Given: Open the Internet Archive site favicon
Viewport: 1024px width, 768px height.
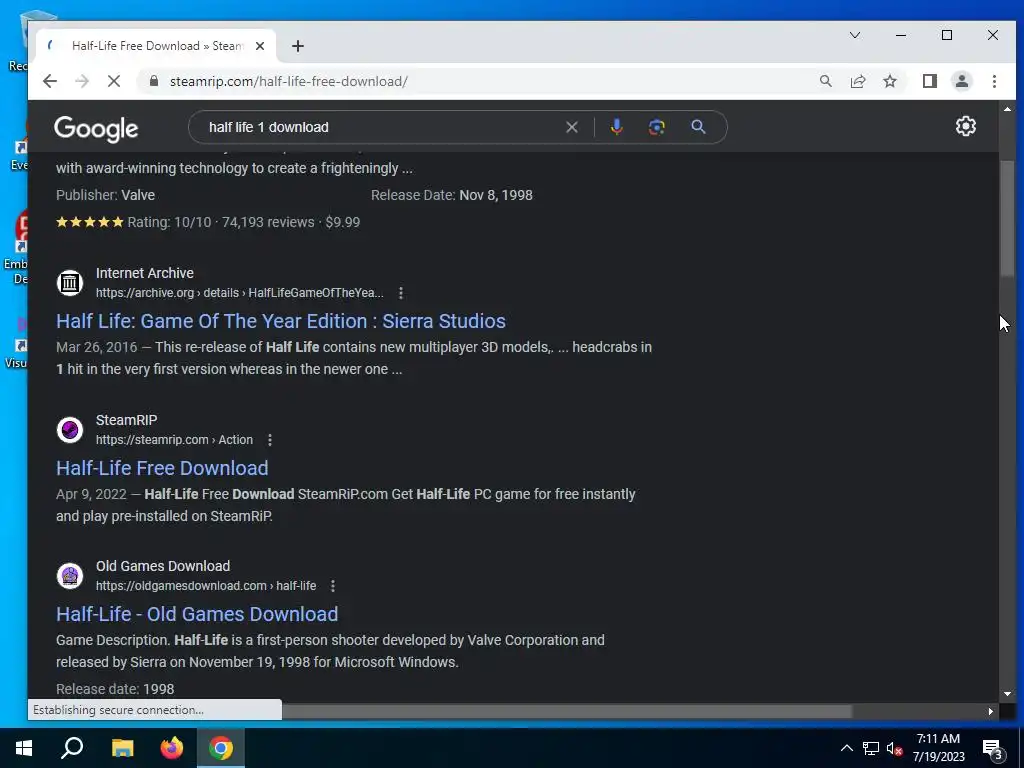Looking at the screenshot, I should click(70, 283).
